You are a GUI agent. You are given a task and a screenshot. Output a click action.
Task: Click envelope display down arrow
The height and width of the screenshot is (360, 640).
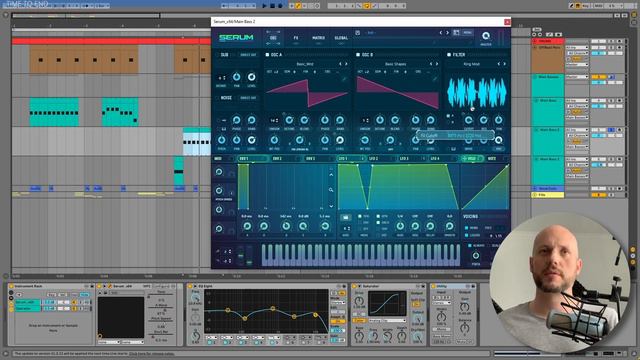331,206
